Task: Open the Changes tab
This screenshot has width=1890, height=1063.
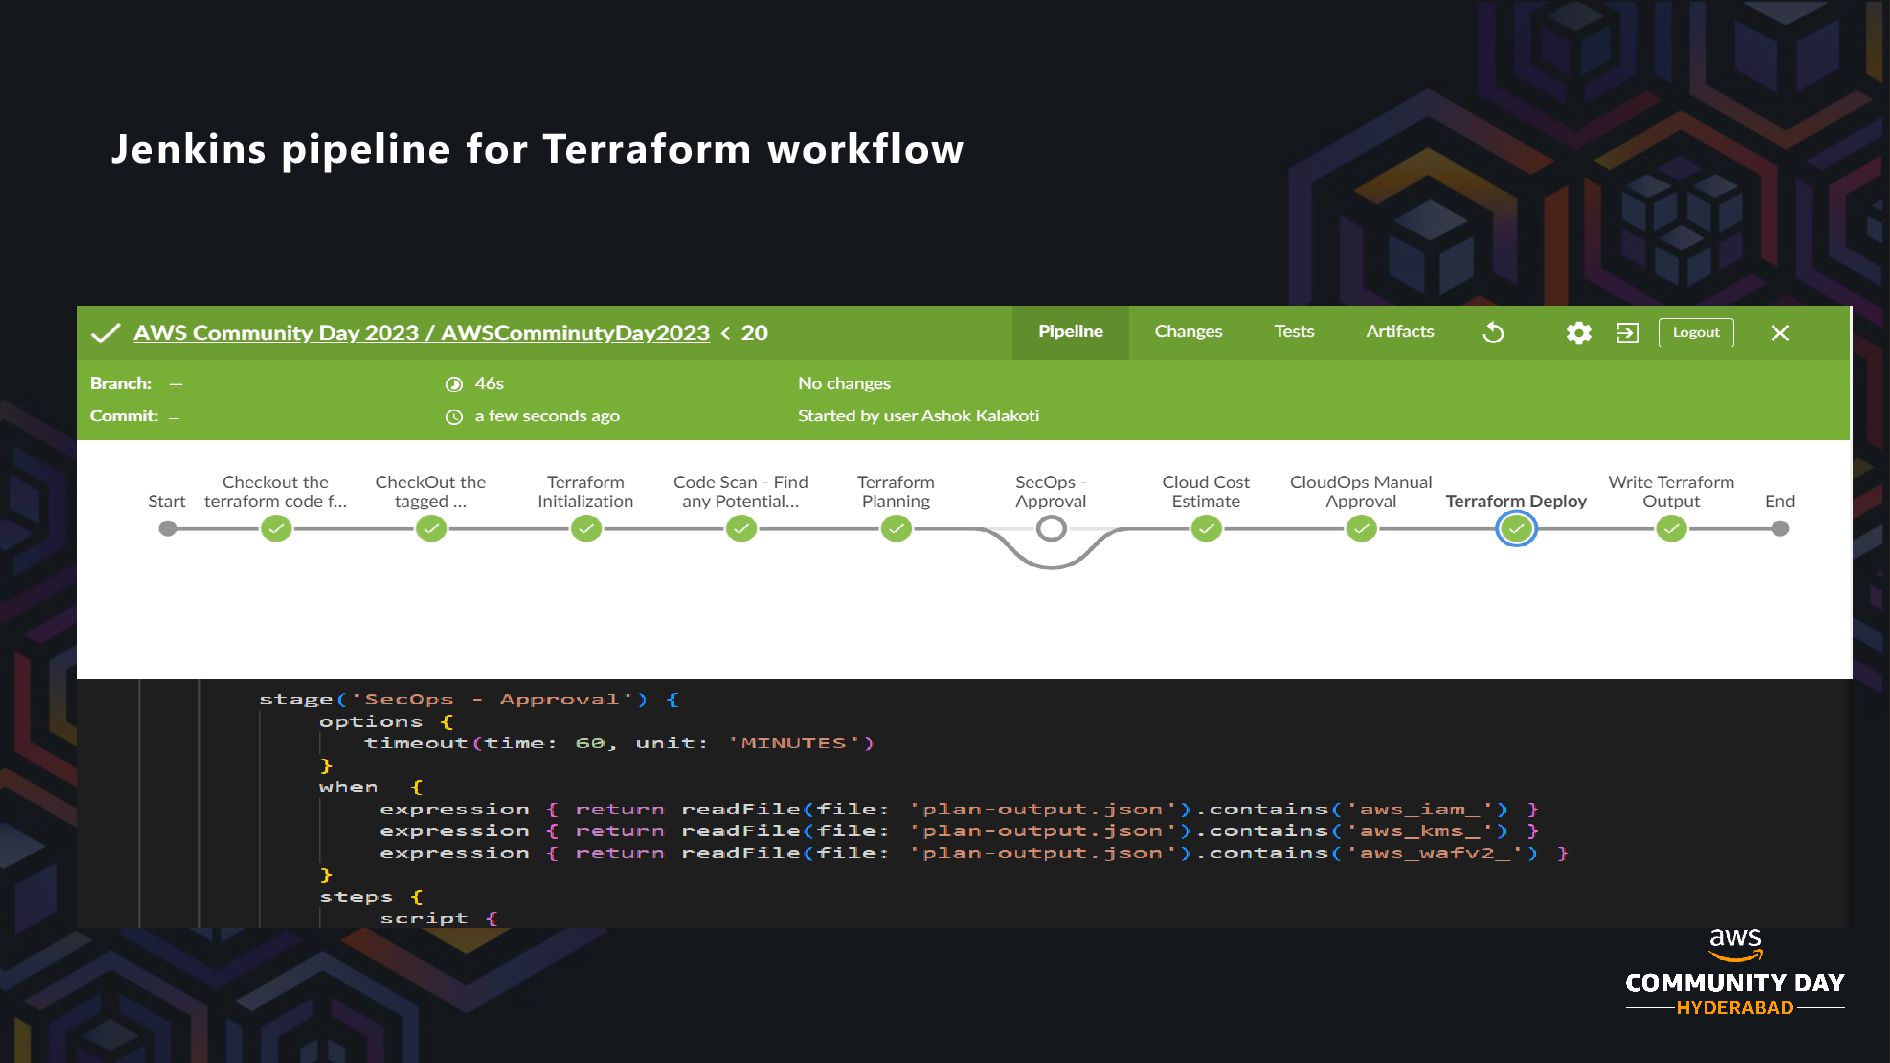Action: point(1188,332)
